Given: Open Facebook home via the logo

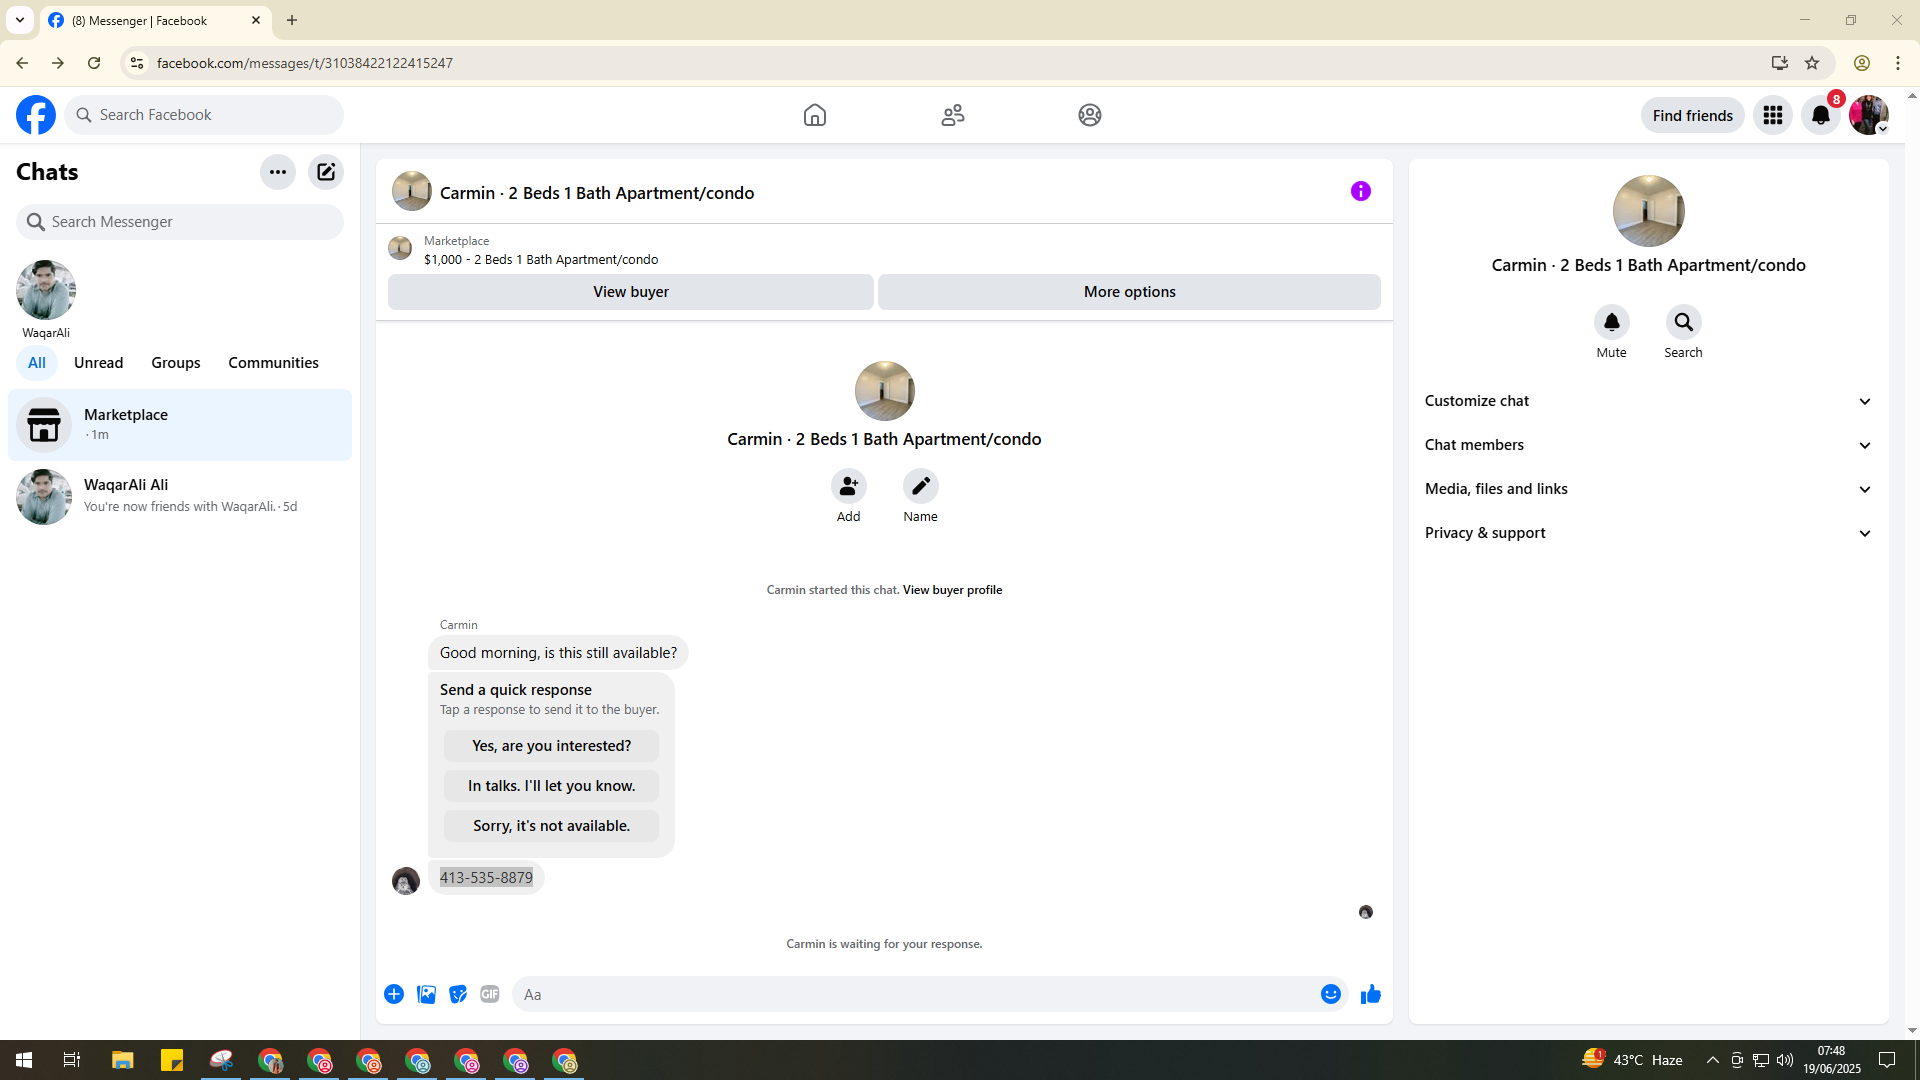Looking at the screenshot, I should 36,115.
